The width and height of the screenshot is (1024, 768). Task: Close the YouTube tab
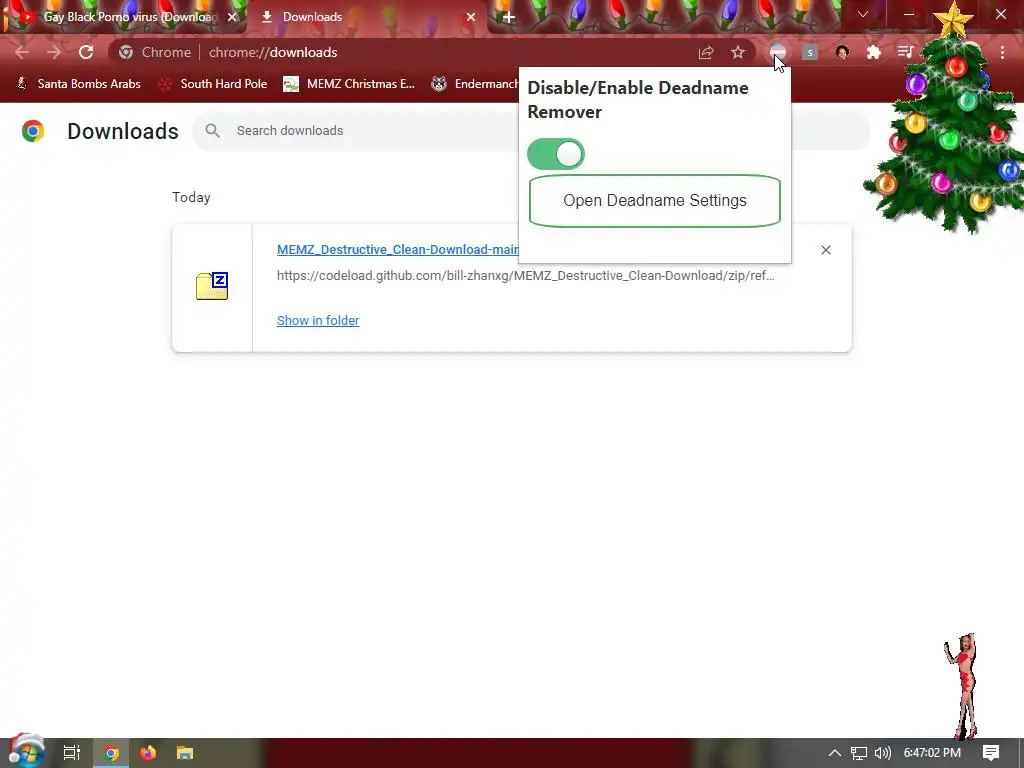point(232,17)
